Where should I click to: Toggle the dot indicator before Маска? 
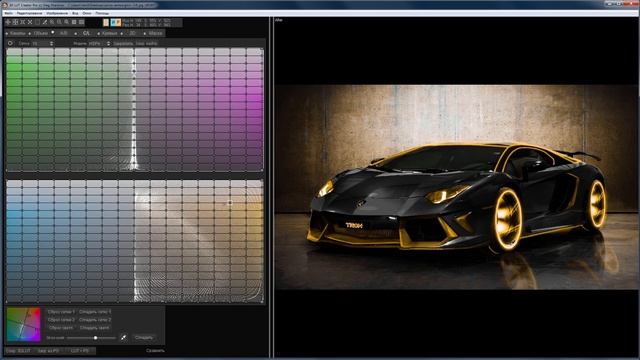pos(144,34)
